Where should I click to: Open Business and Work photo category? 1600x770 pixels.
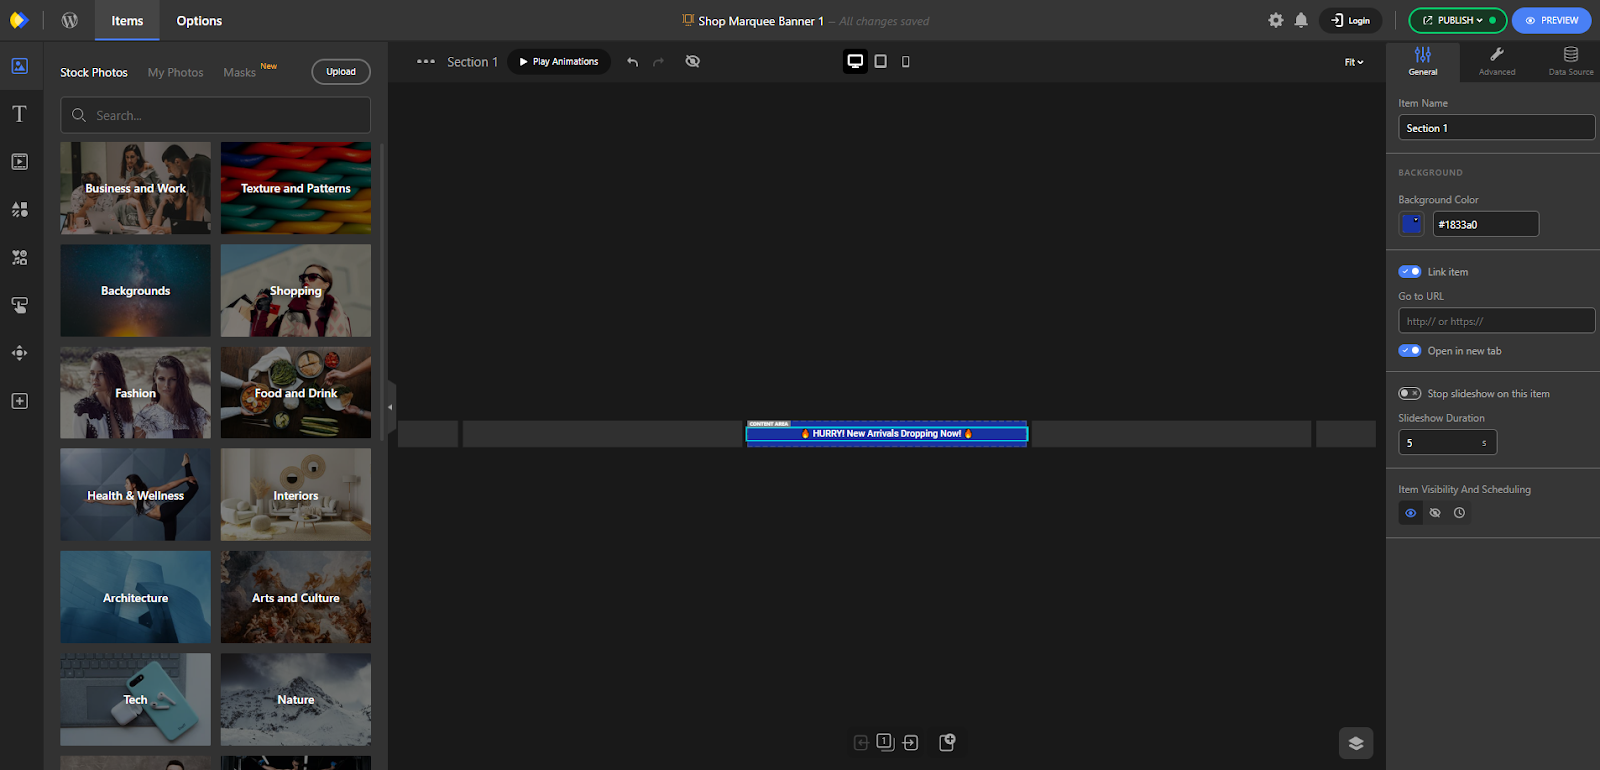point(135,188)
